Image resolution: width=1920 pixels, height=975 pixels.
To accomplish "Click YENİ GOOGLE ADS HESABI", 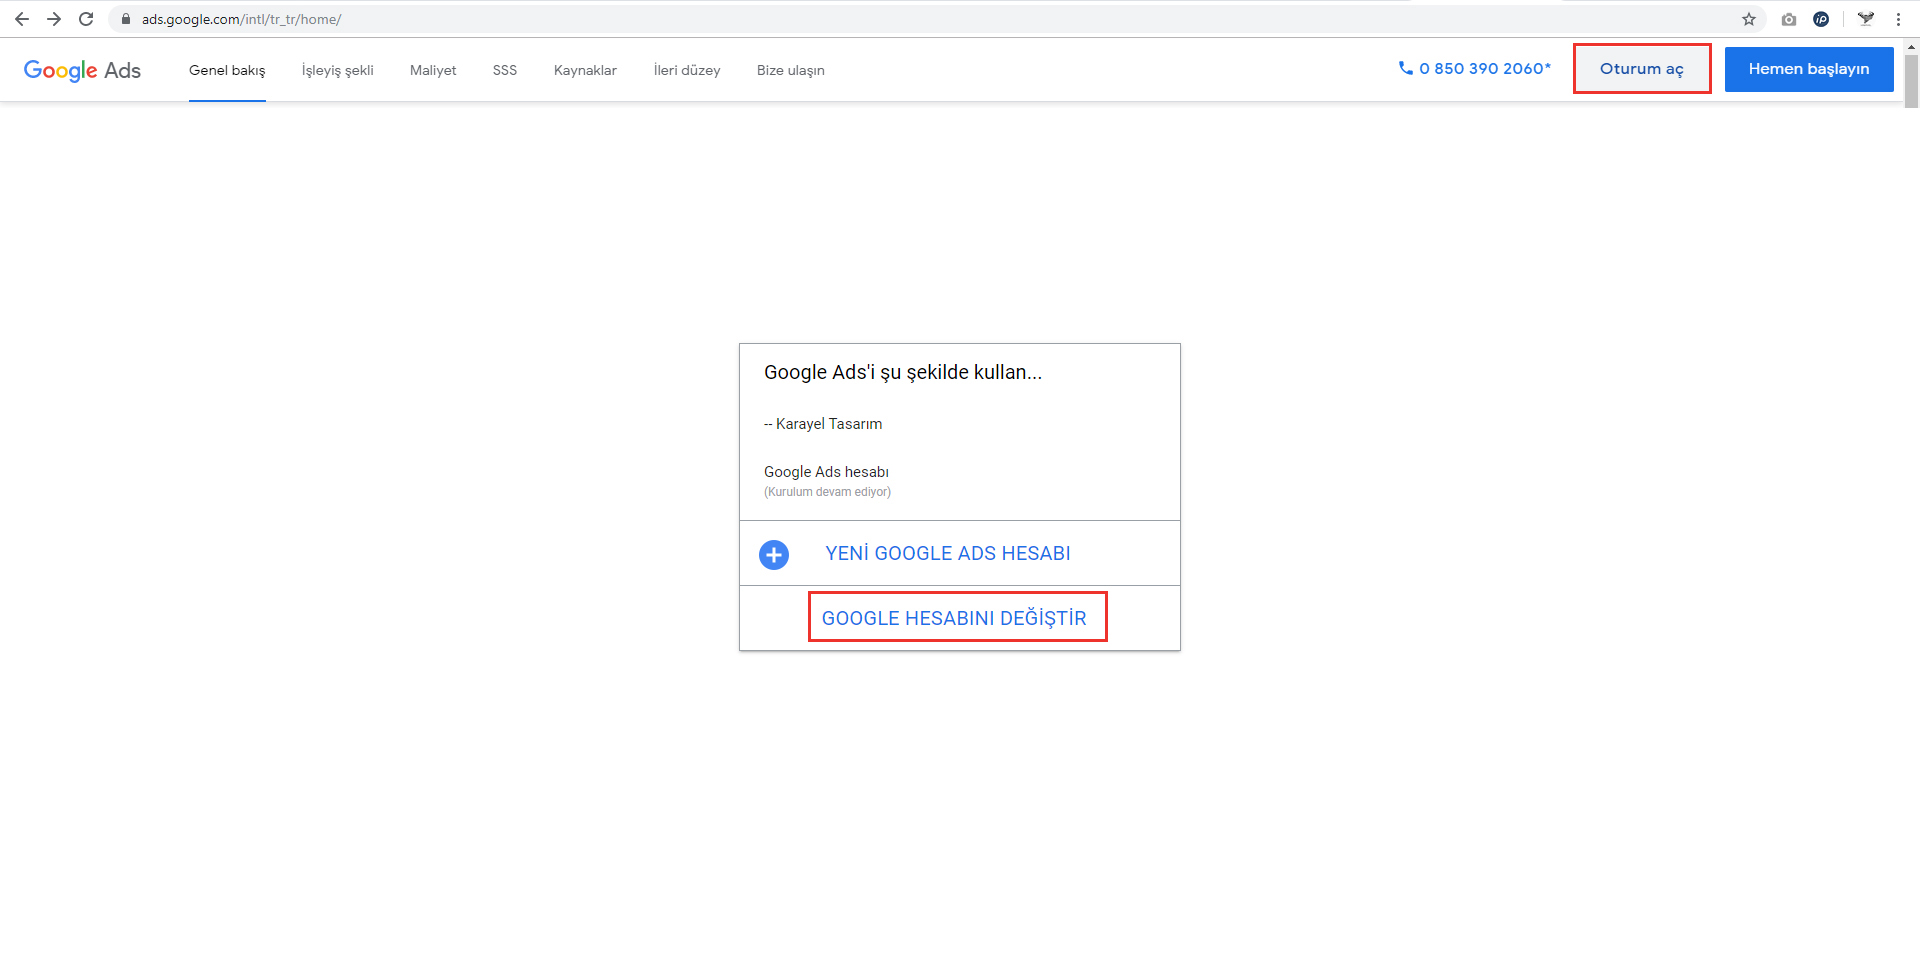I will [948, 553].
